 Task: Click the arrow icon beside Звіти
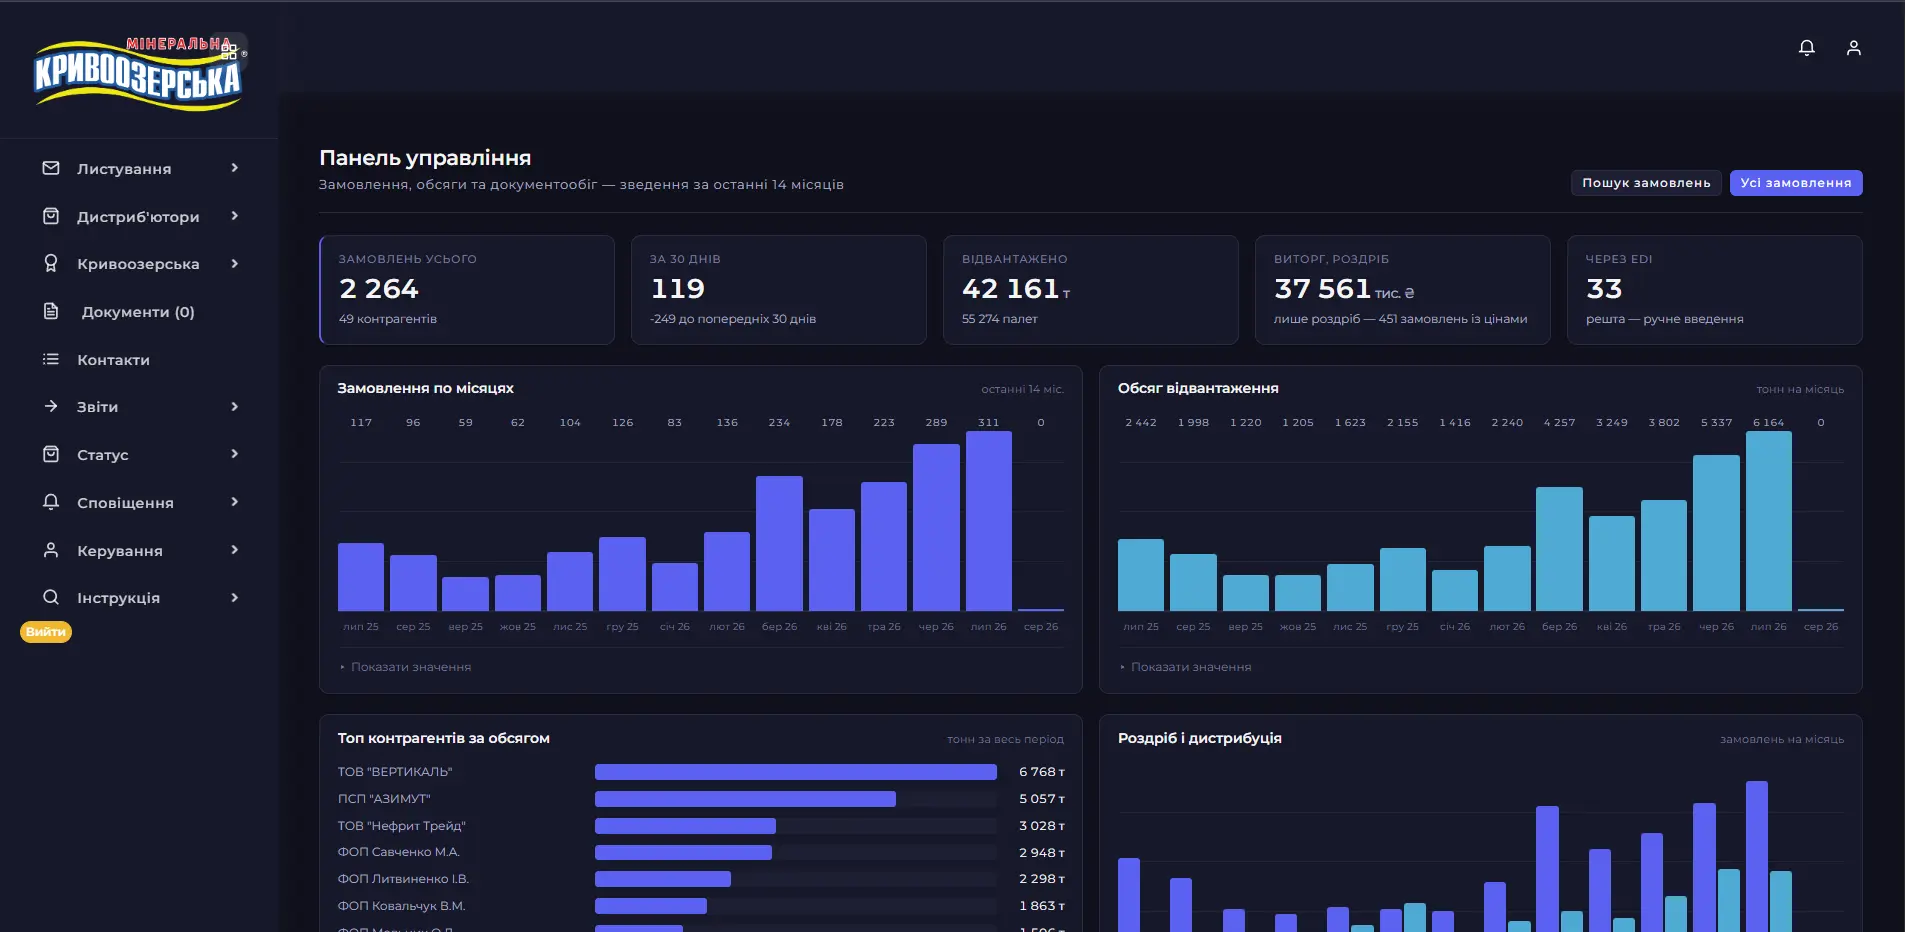(51, 406)
